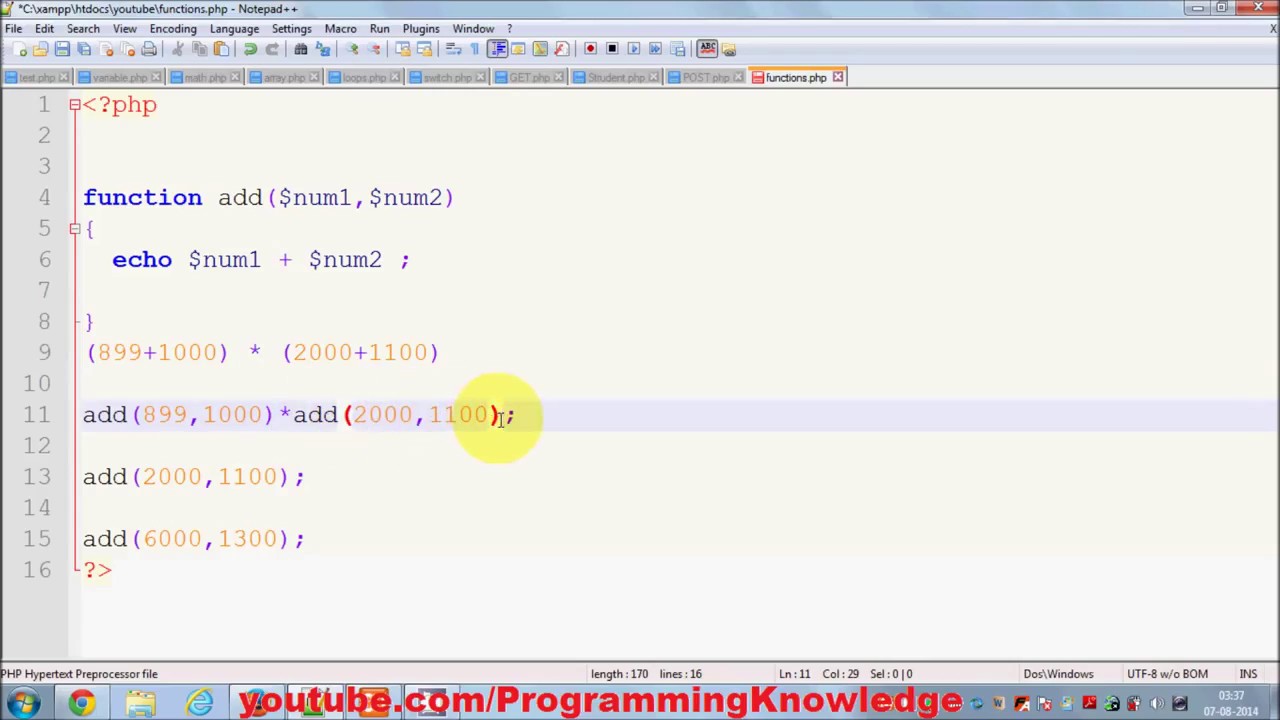Open the Language menu
The height and width of the screenshot is (720, 1280).
pyautogui.click(x=234, y=28)
